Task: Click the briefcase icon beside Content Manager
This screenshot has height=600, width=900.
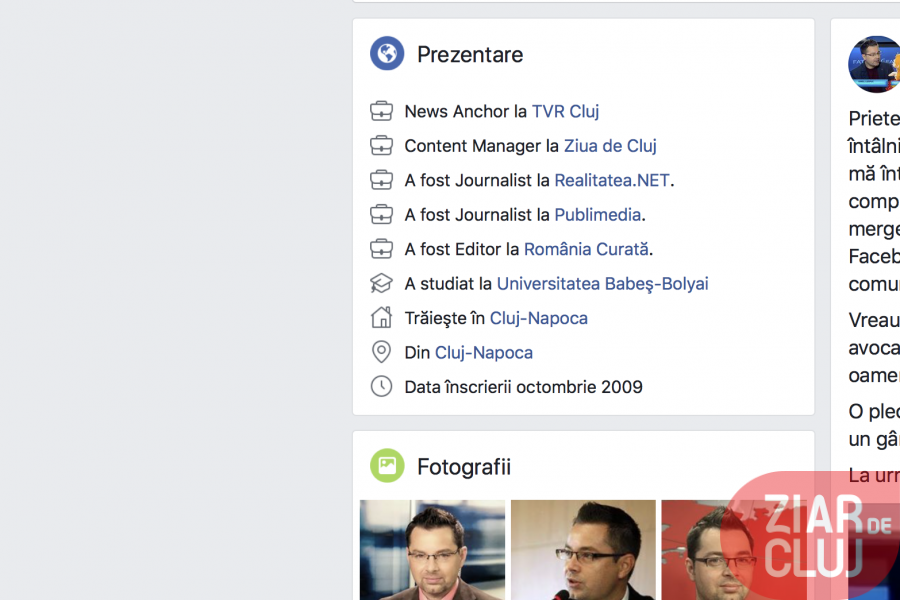Action: [381, 145]
